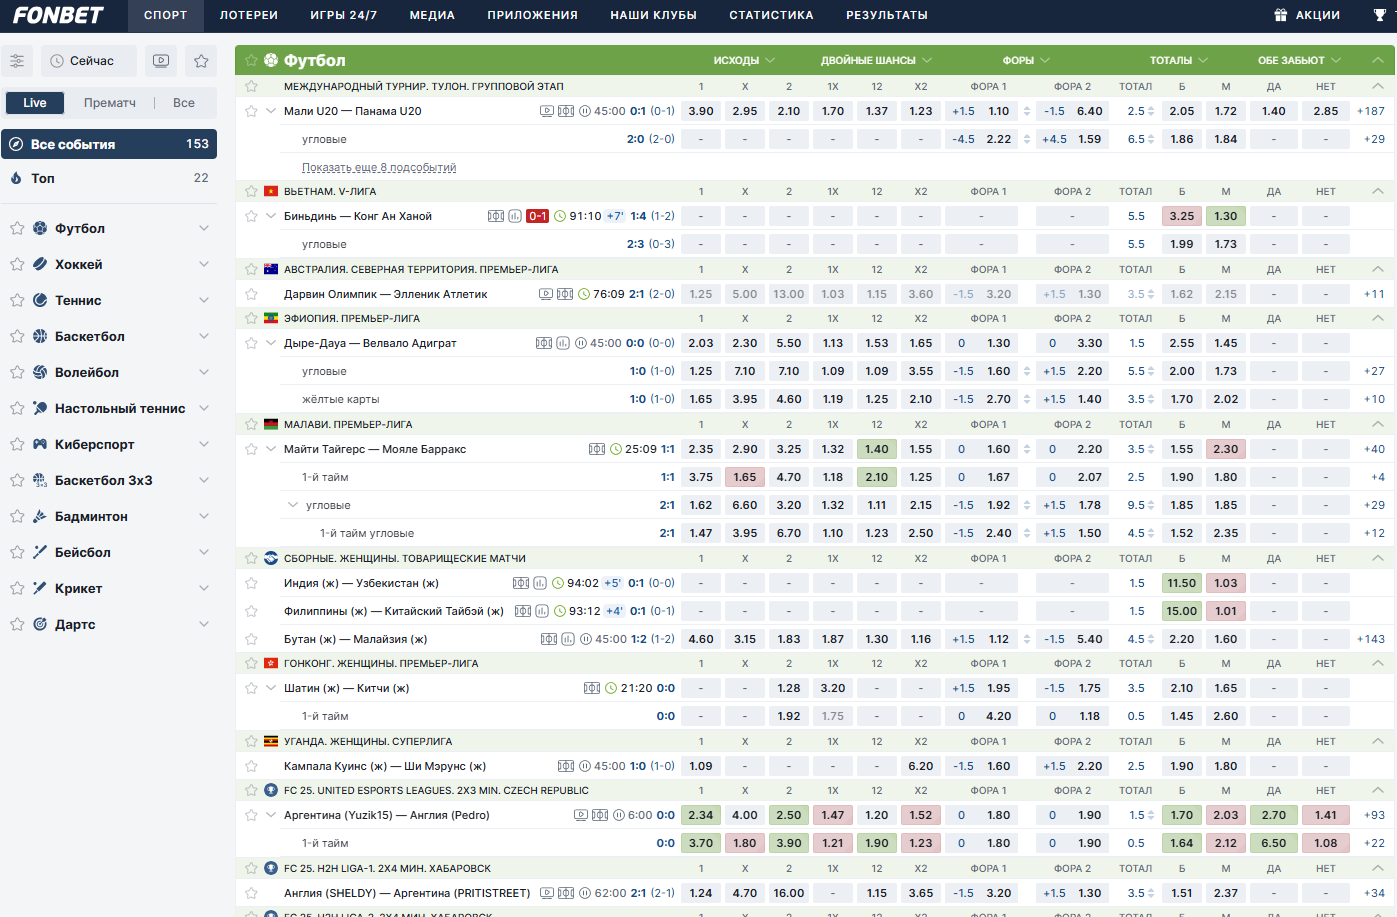Switch to the Прематч filter
The height and width of the screenshot is (917, 1397).
point(110,103)
